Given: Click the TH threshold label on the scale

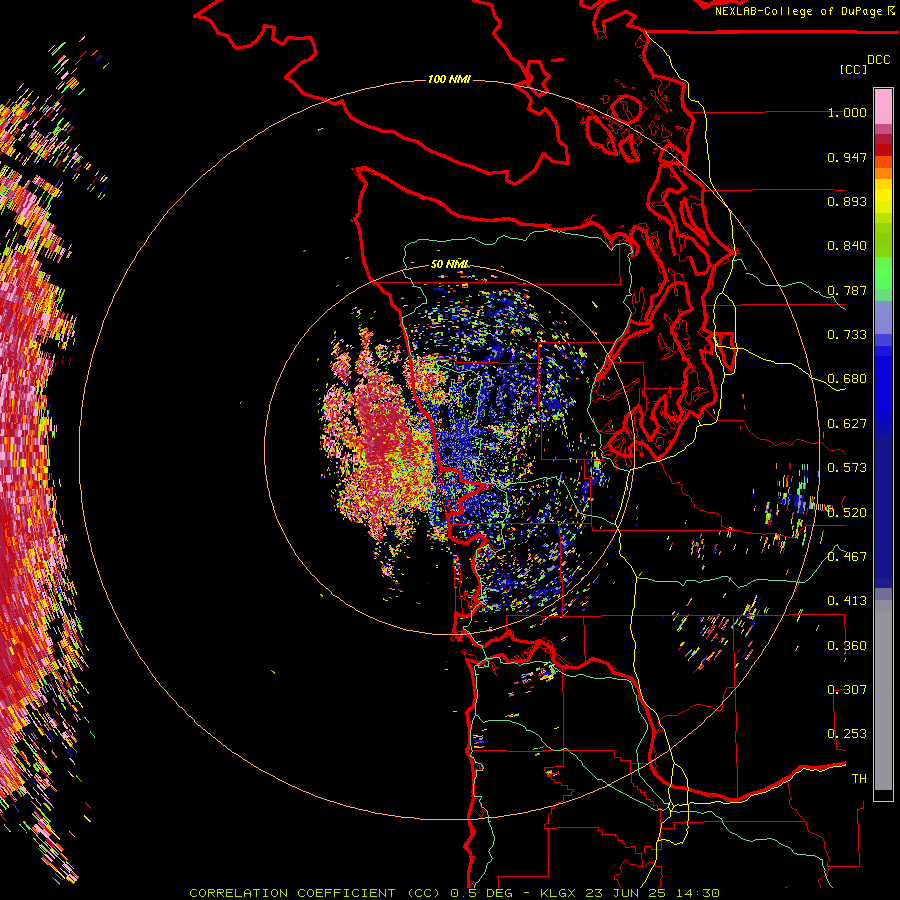Looking at the screenshot, I should [859, 779].
